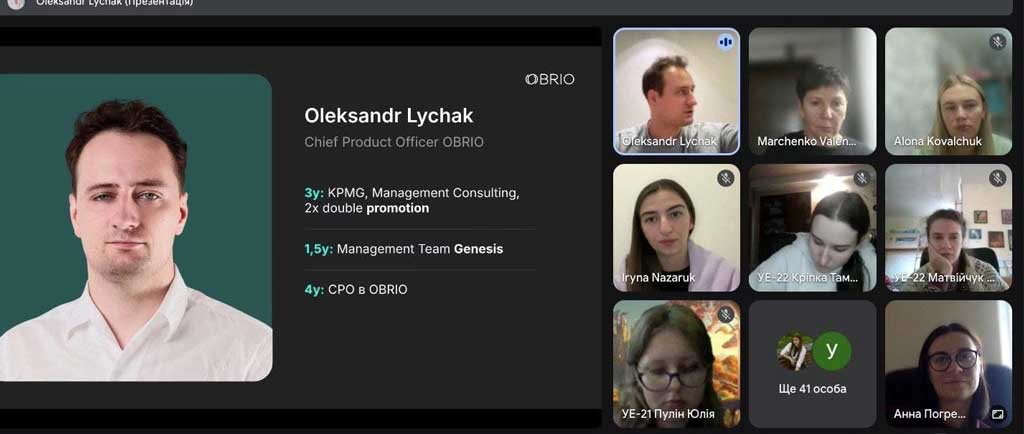The image size is (1024, 434).
Task: Click the 'Oleksandr Lychak' slide heading
Action: 389,116
